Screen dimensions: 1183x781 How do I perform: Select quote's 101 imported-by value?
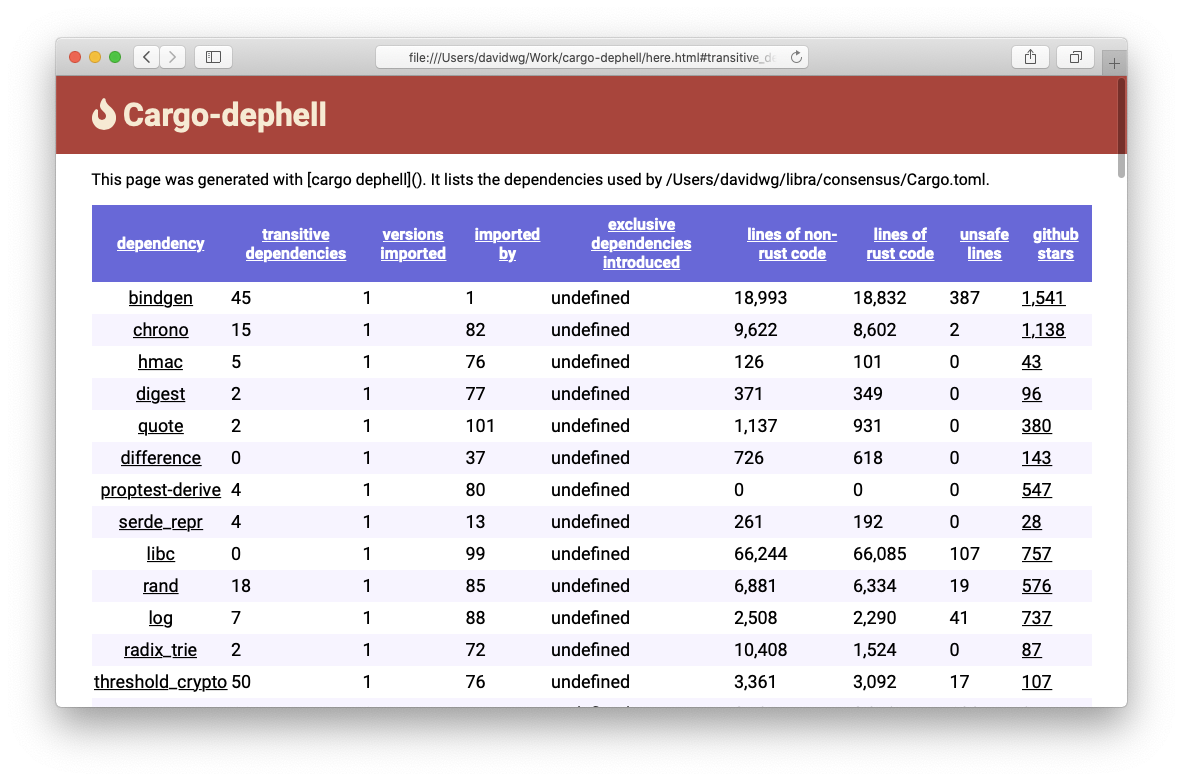(480, 426)
